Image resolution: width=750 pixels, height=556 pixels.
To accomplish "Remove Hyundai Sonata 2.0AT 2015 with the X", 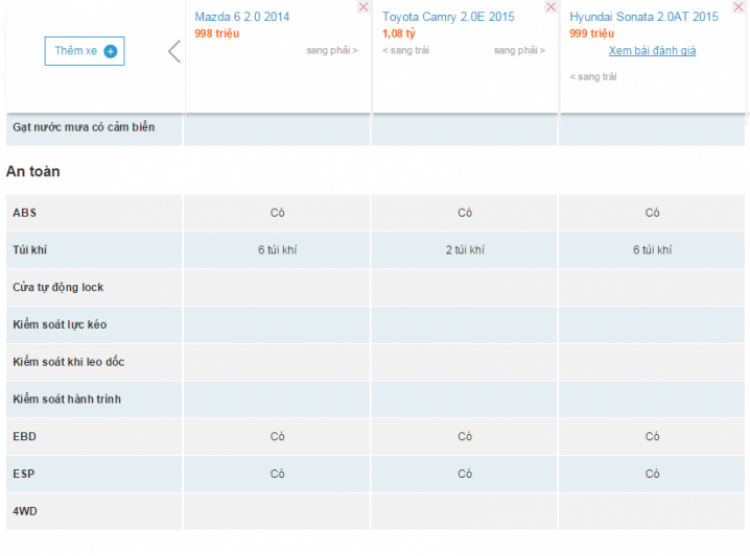I will (x=739, y=7).
